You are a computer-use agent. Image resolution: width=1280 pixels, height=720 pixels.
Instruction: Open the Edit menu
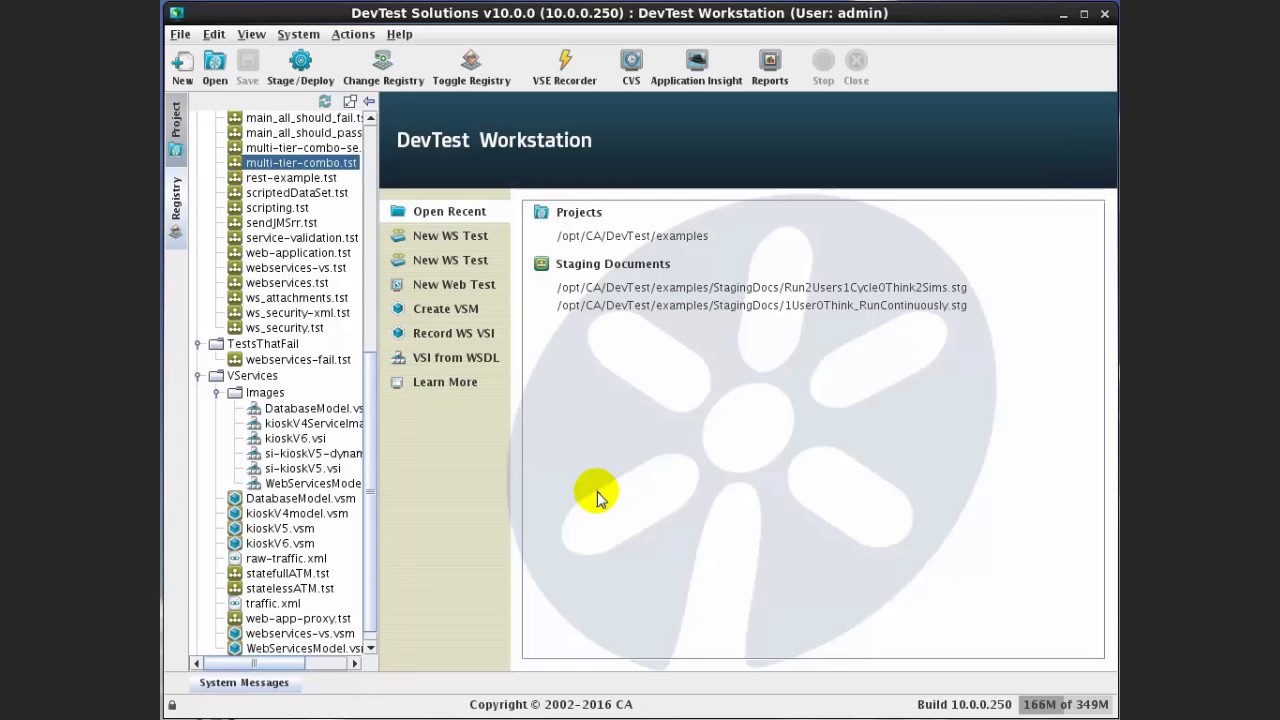pos(214,34)
